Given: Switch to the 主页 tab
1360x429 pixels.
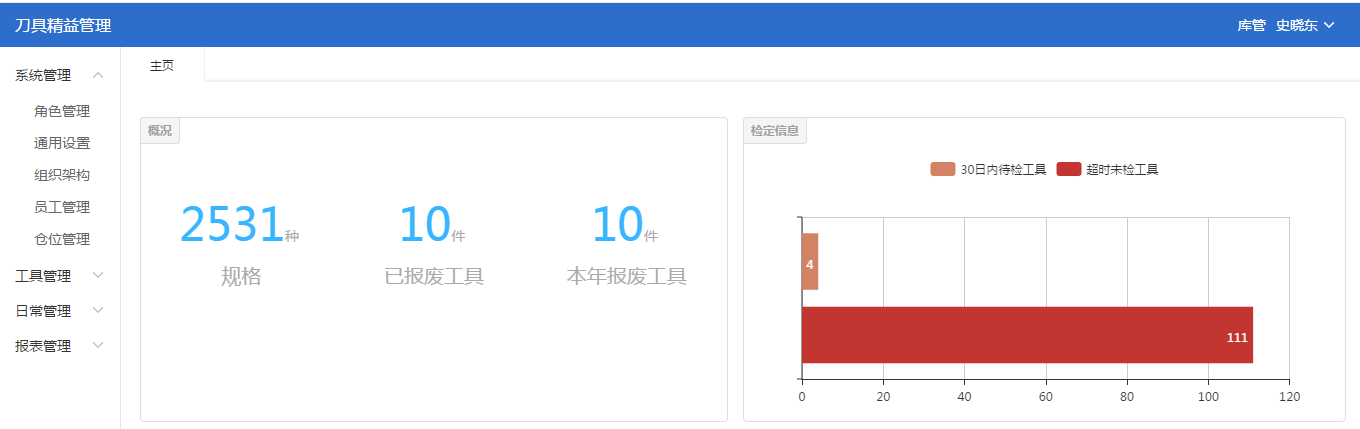Looking at the screenshot, I should pos(162,65).
